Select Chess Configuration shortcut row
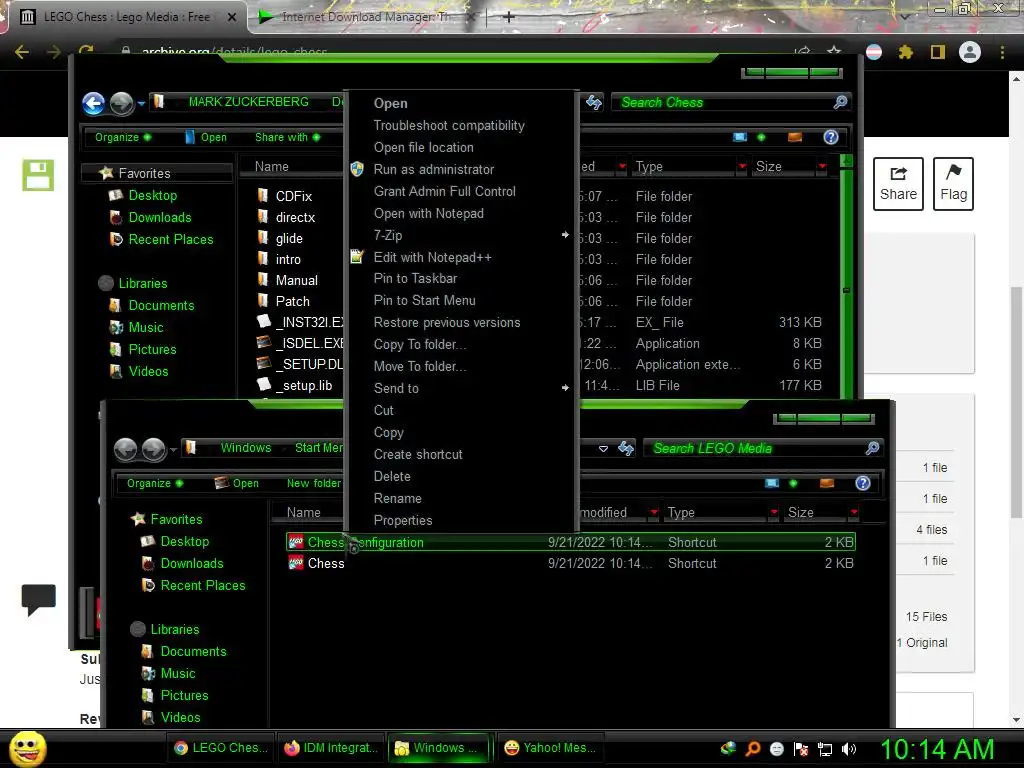 click(571, 542)
